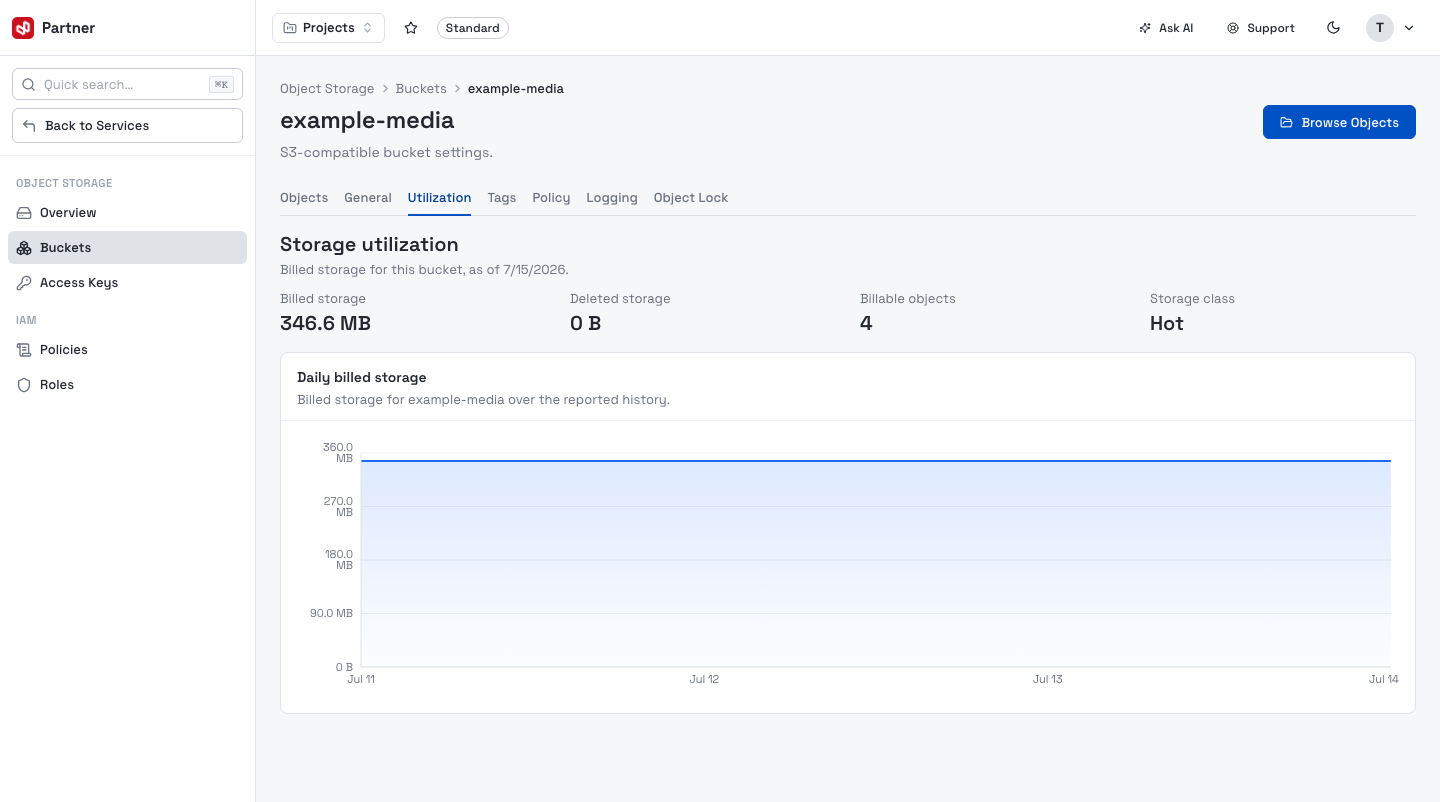Image resolution: width=1440 pixels, height=802 pixels.
Task: Click the Buckets breadcrumb link
Action: tap(421, 88)
